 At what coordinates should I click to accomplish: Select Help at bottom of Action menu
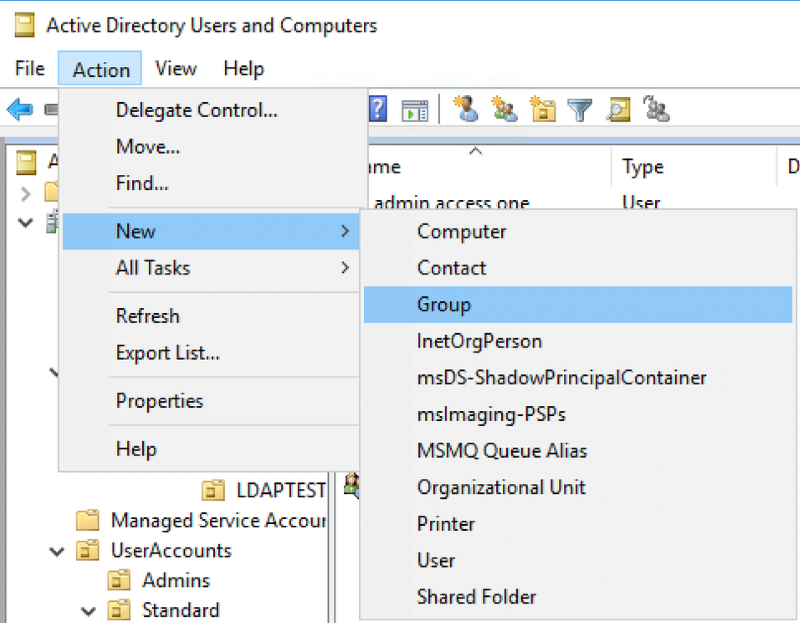tap(211, 449)
